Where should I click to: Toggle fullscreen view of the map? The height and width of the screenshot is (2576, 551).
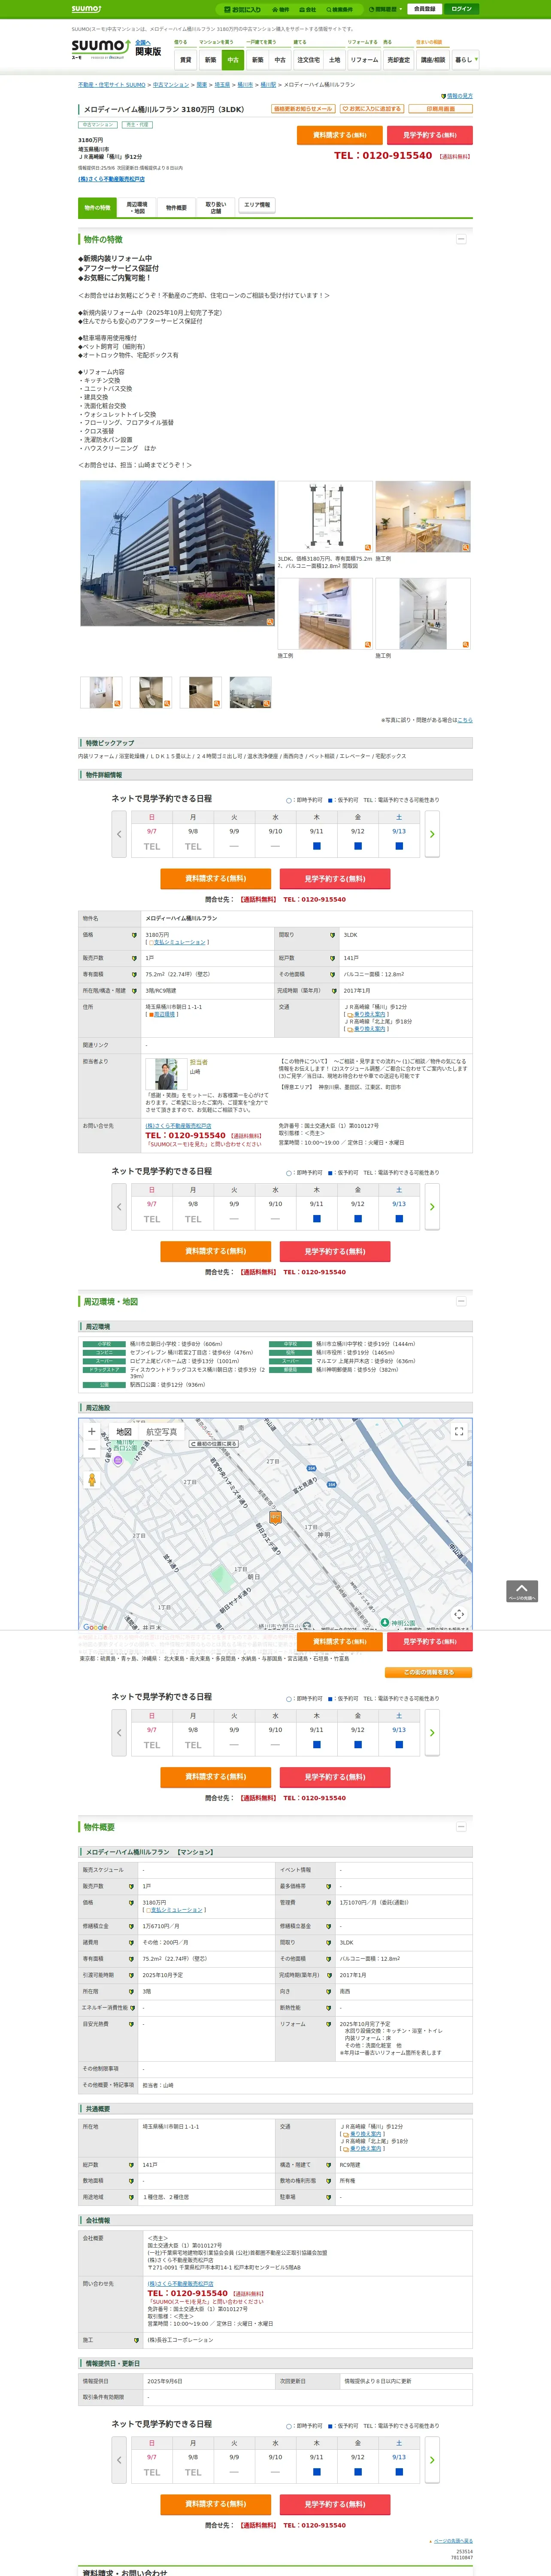459,1431
